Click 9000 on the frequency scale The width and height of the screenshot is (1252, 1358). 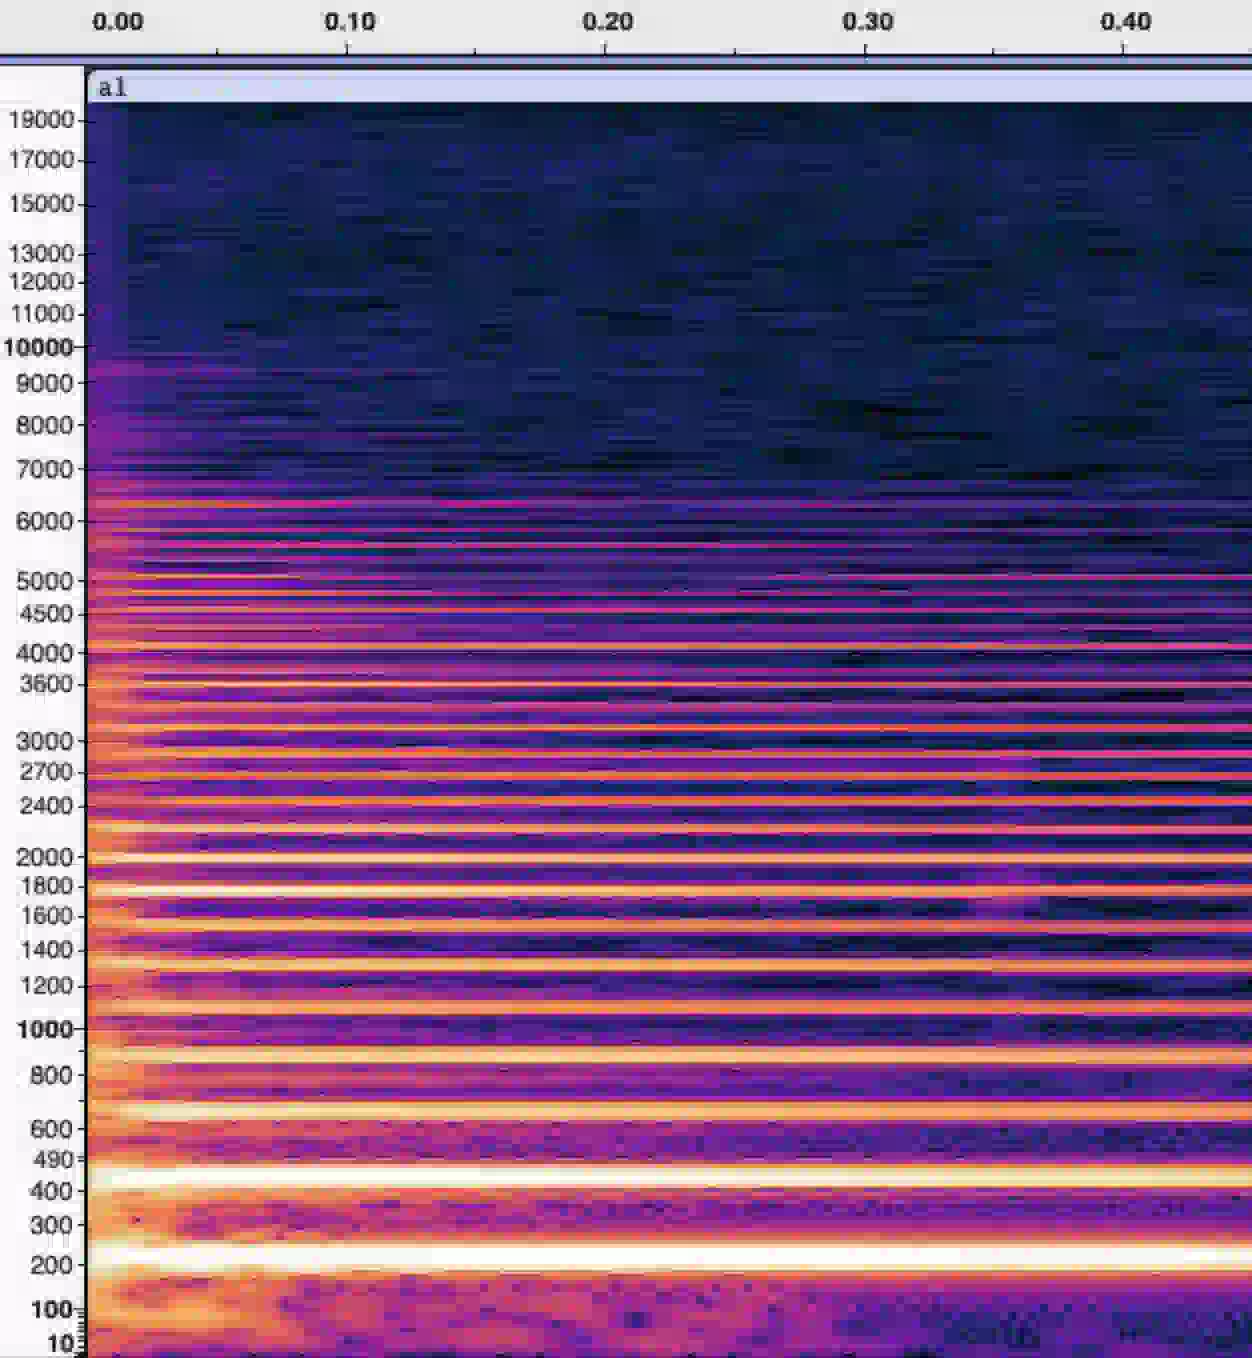coord(44,384)
